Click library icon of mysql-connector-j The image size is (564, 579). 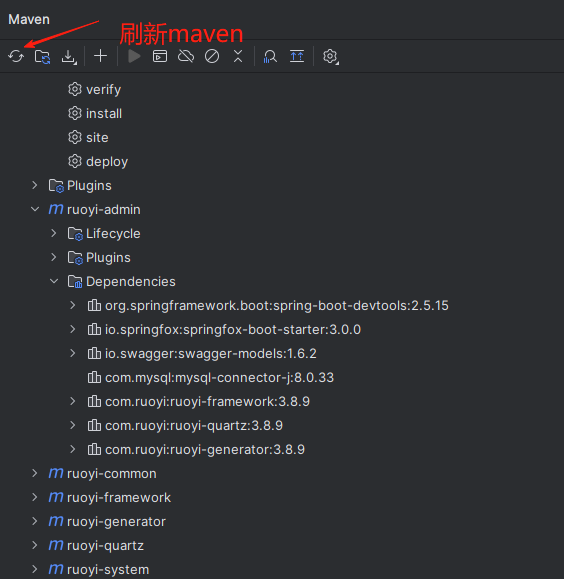coord(94,377)
